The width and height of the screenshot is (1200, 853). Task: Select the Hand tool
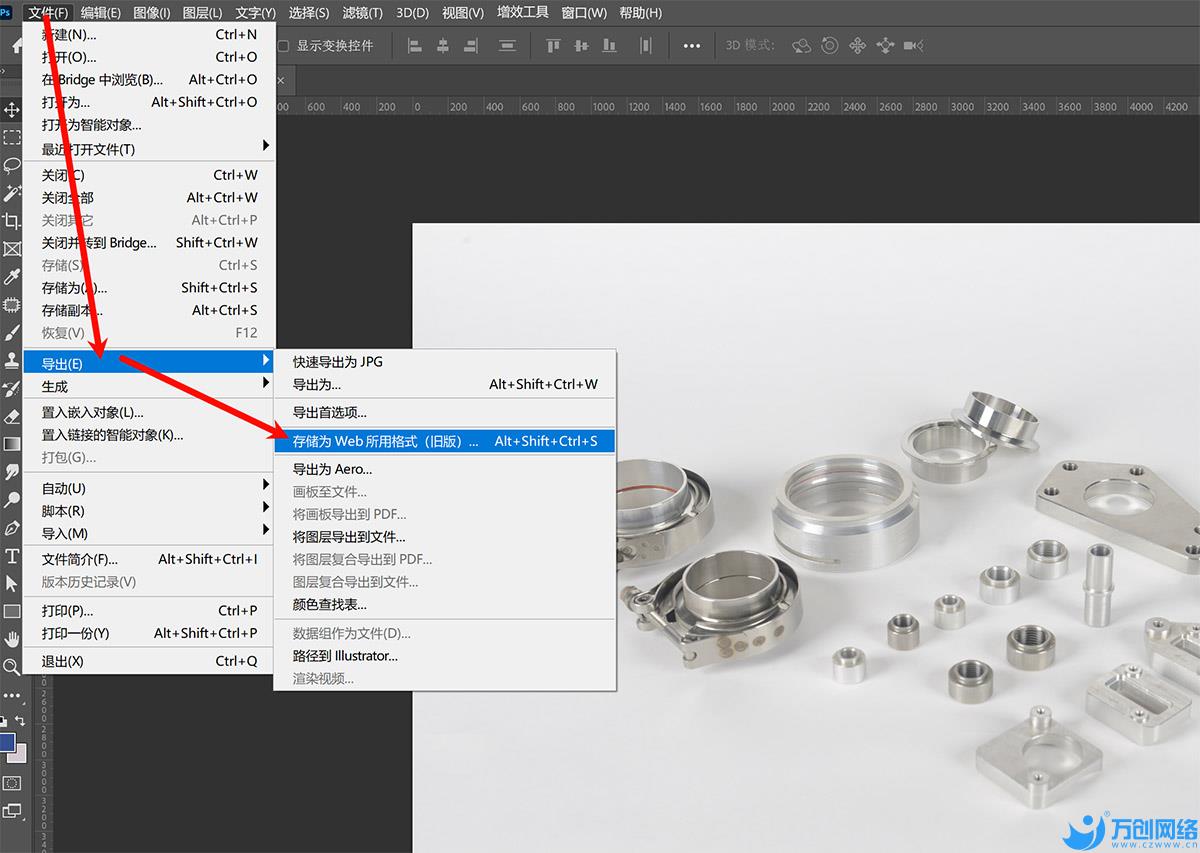[12, 638]
